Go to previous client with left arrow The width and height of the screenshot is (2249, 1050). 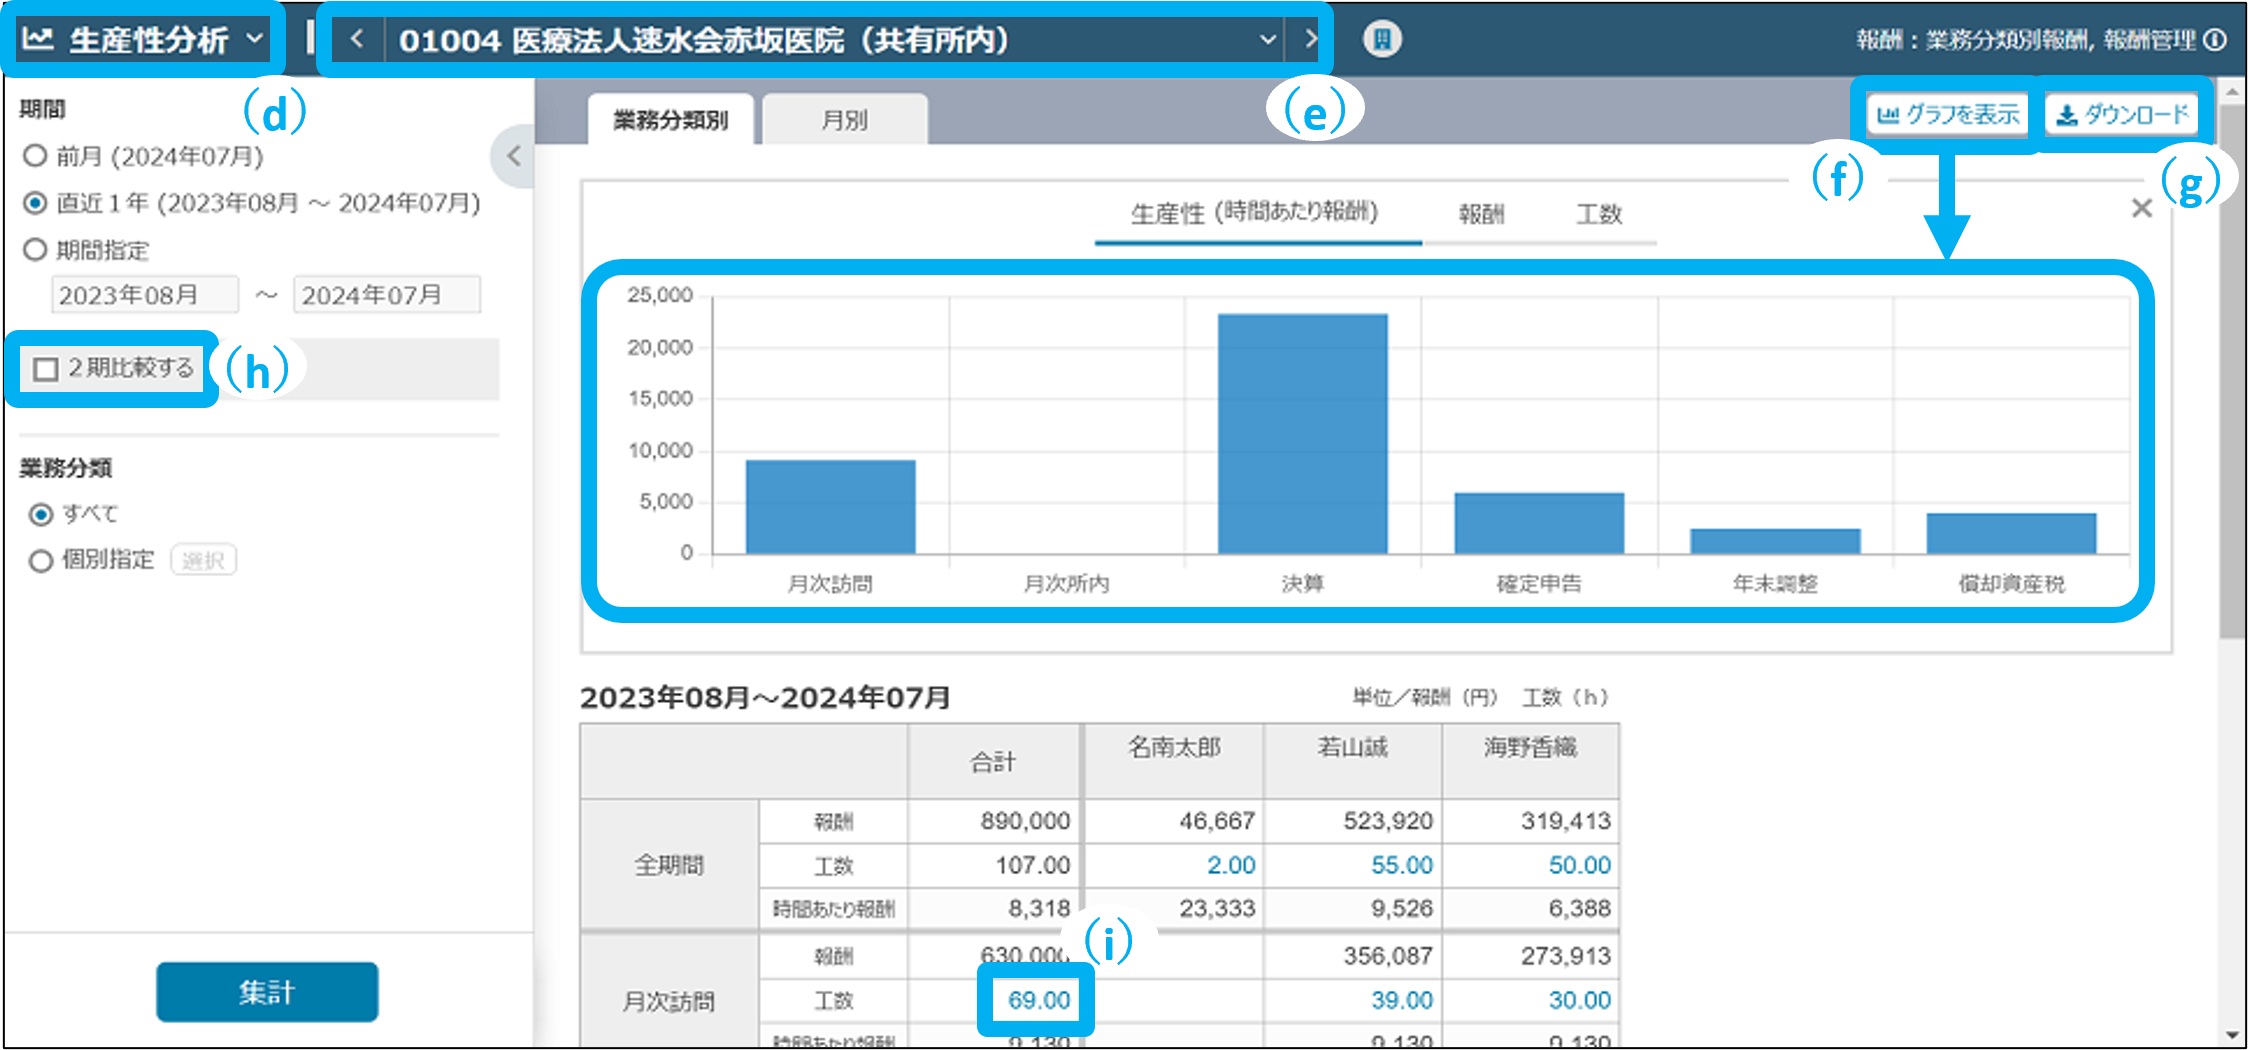click(x=357, y=40)
